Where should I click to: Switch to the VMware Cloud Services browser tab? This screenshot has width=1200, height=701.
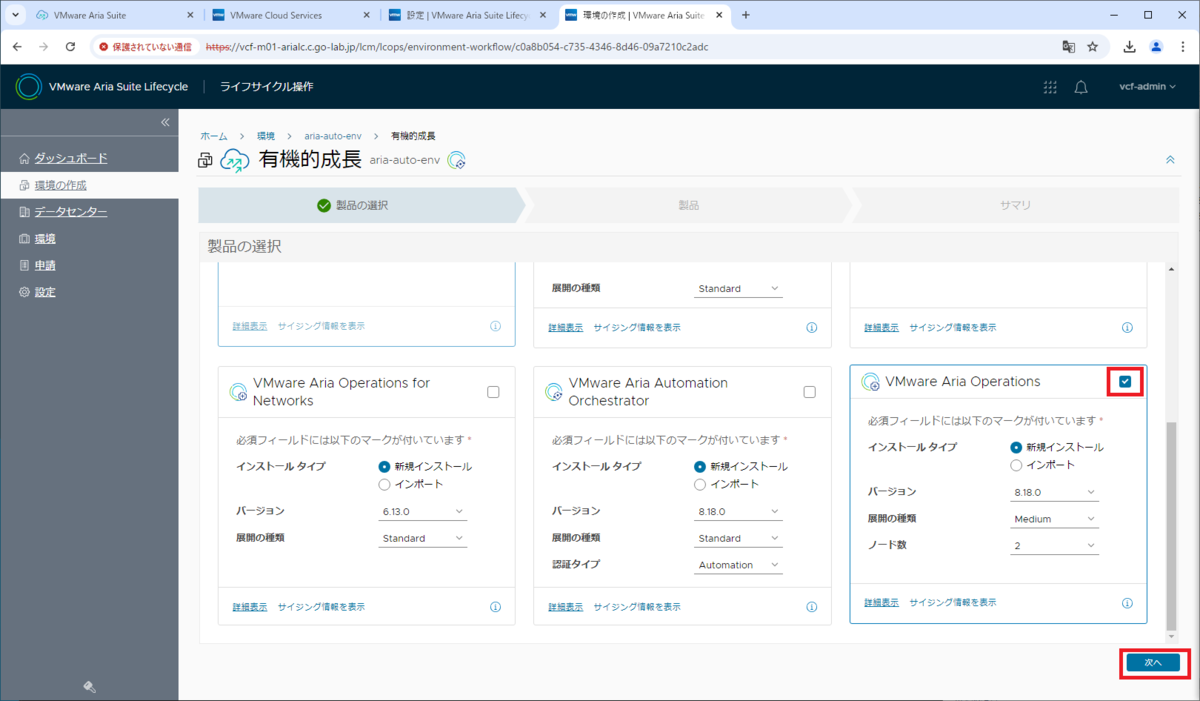pyautogui.click(x=291, y=15)
